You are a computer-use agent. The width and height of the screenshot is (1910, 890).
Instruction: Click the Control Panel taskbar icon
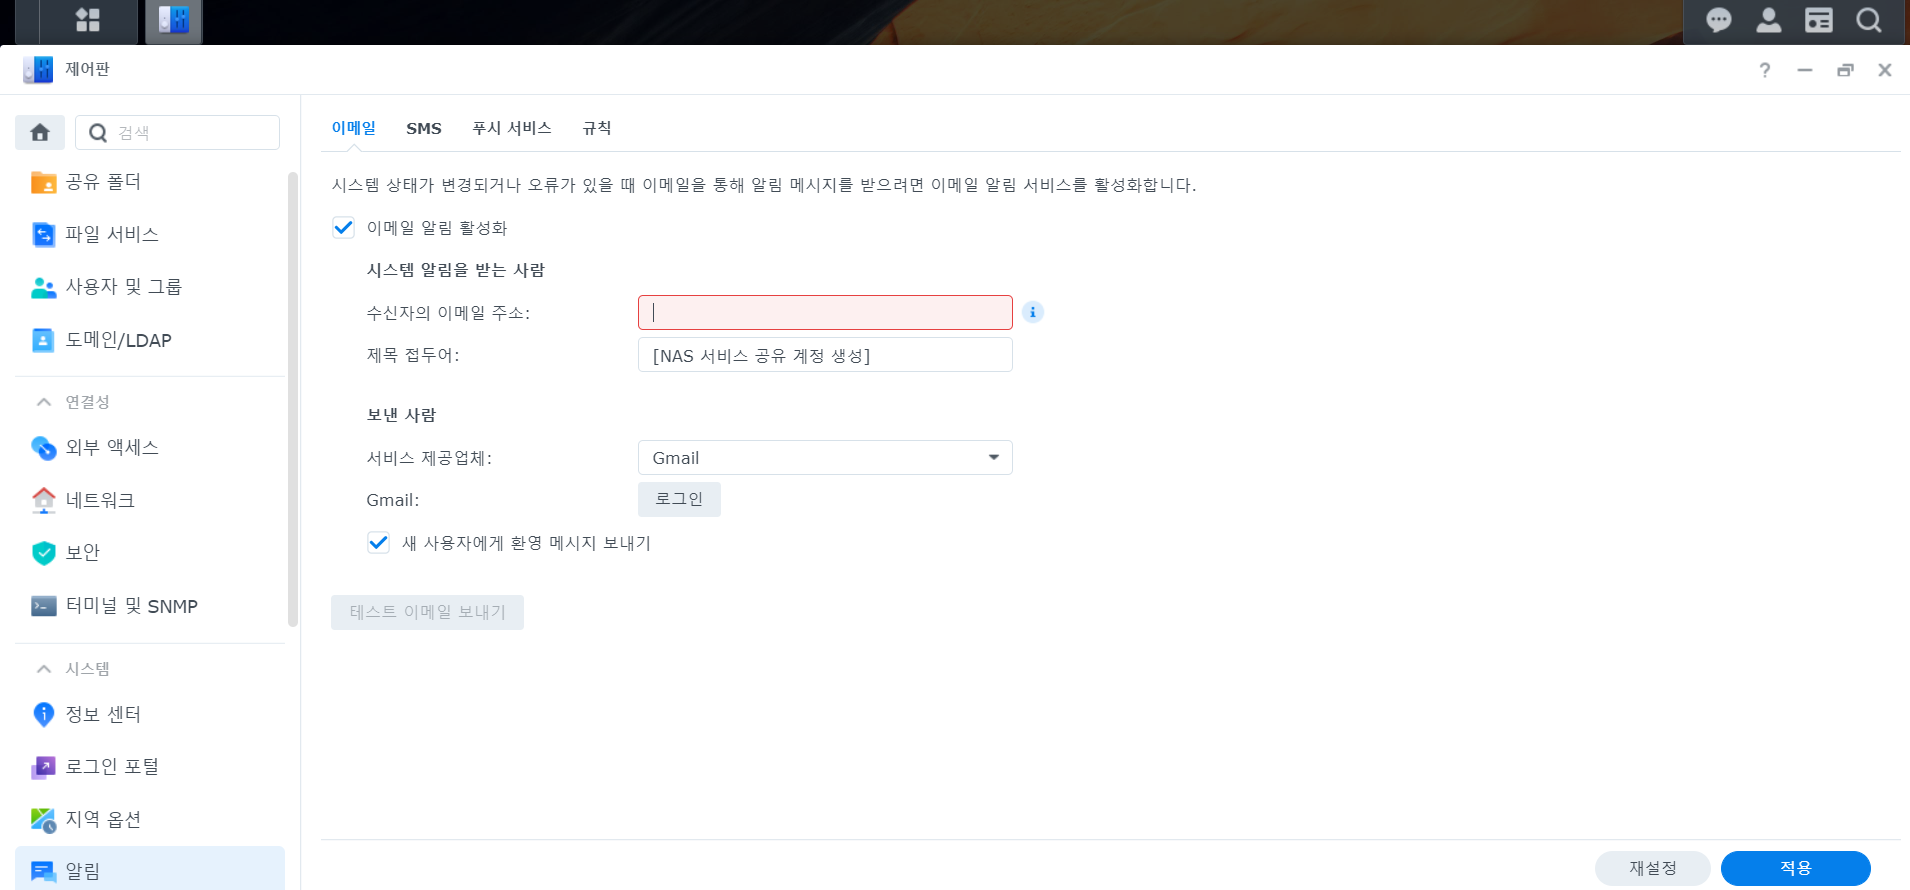point(174,20)
